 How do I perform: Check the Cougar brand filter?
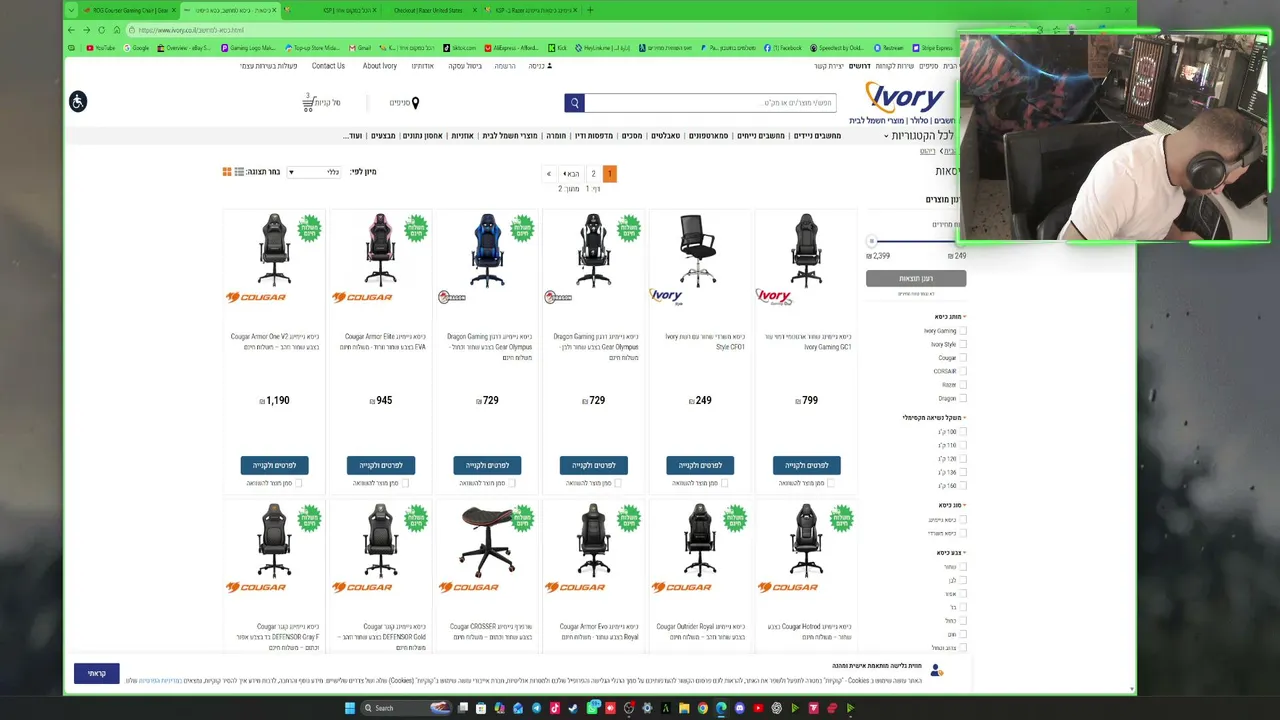pos(963,358)
